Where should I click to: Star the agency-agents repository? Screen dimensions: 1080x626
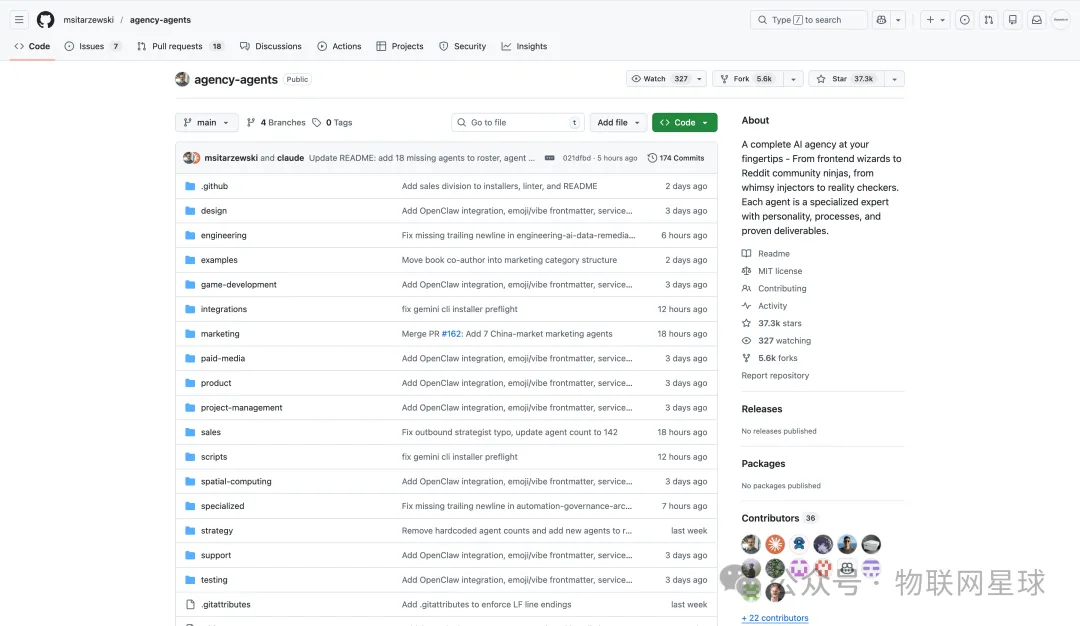pos(846,79)
